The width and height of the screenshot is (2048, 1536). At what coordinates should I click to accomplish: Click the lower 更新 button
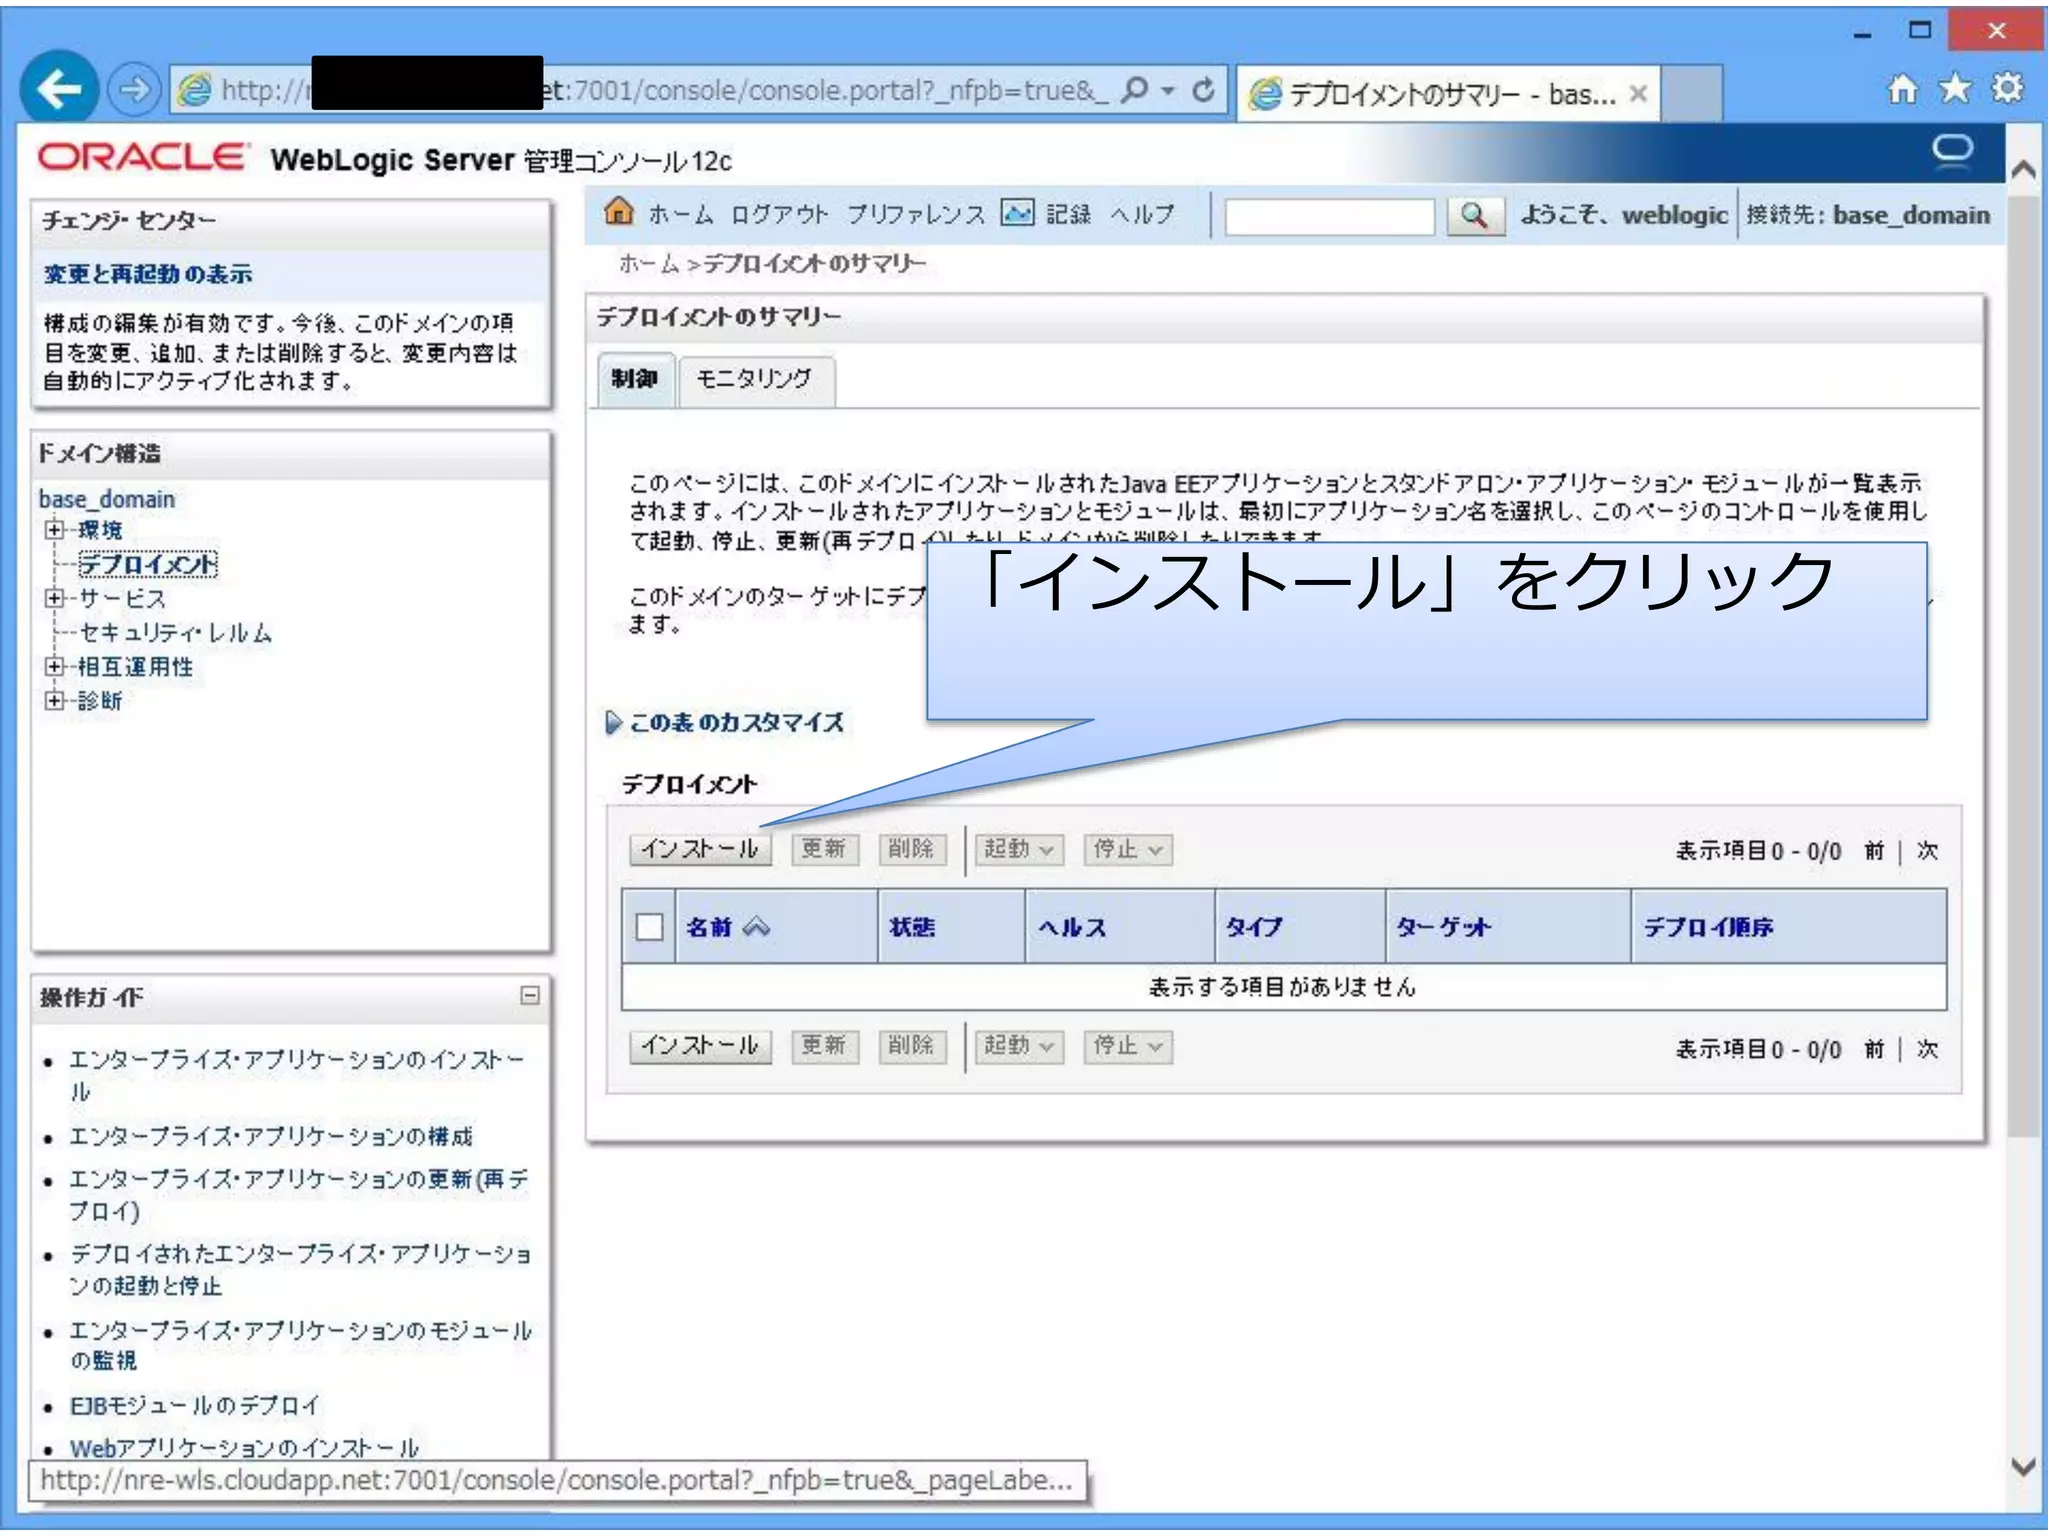(824, 1046)
